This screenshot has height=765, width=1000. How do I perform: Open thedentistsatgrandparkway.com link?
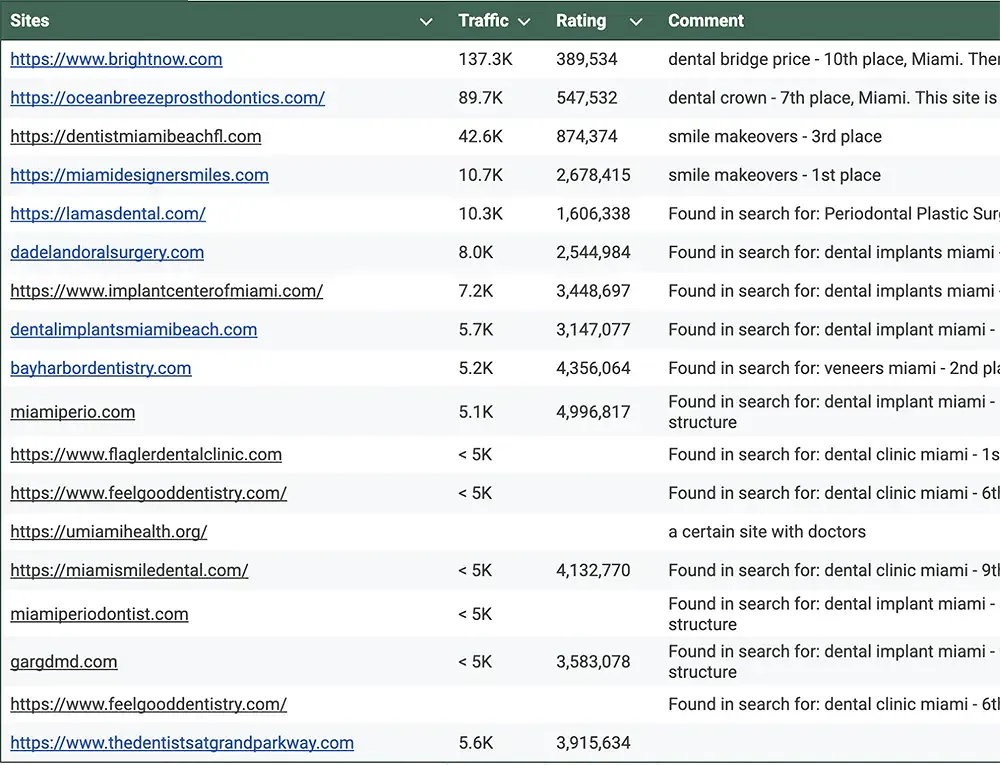[x=182, y=743]
